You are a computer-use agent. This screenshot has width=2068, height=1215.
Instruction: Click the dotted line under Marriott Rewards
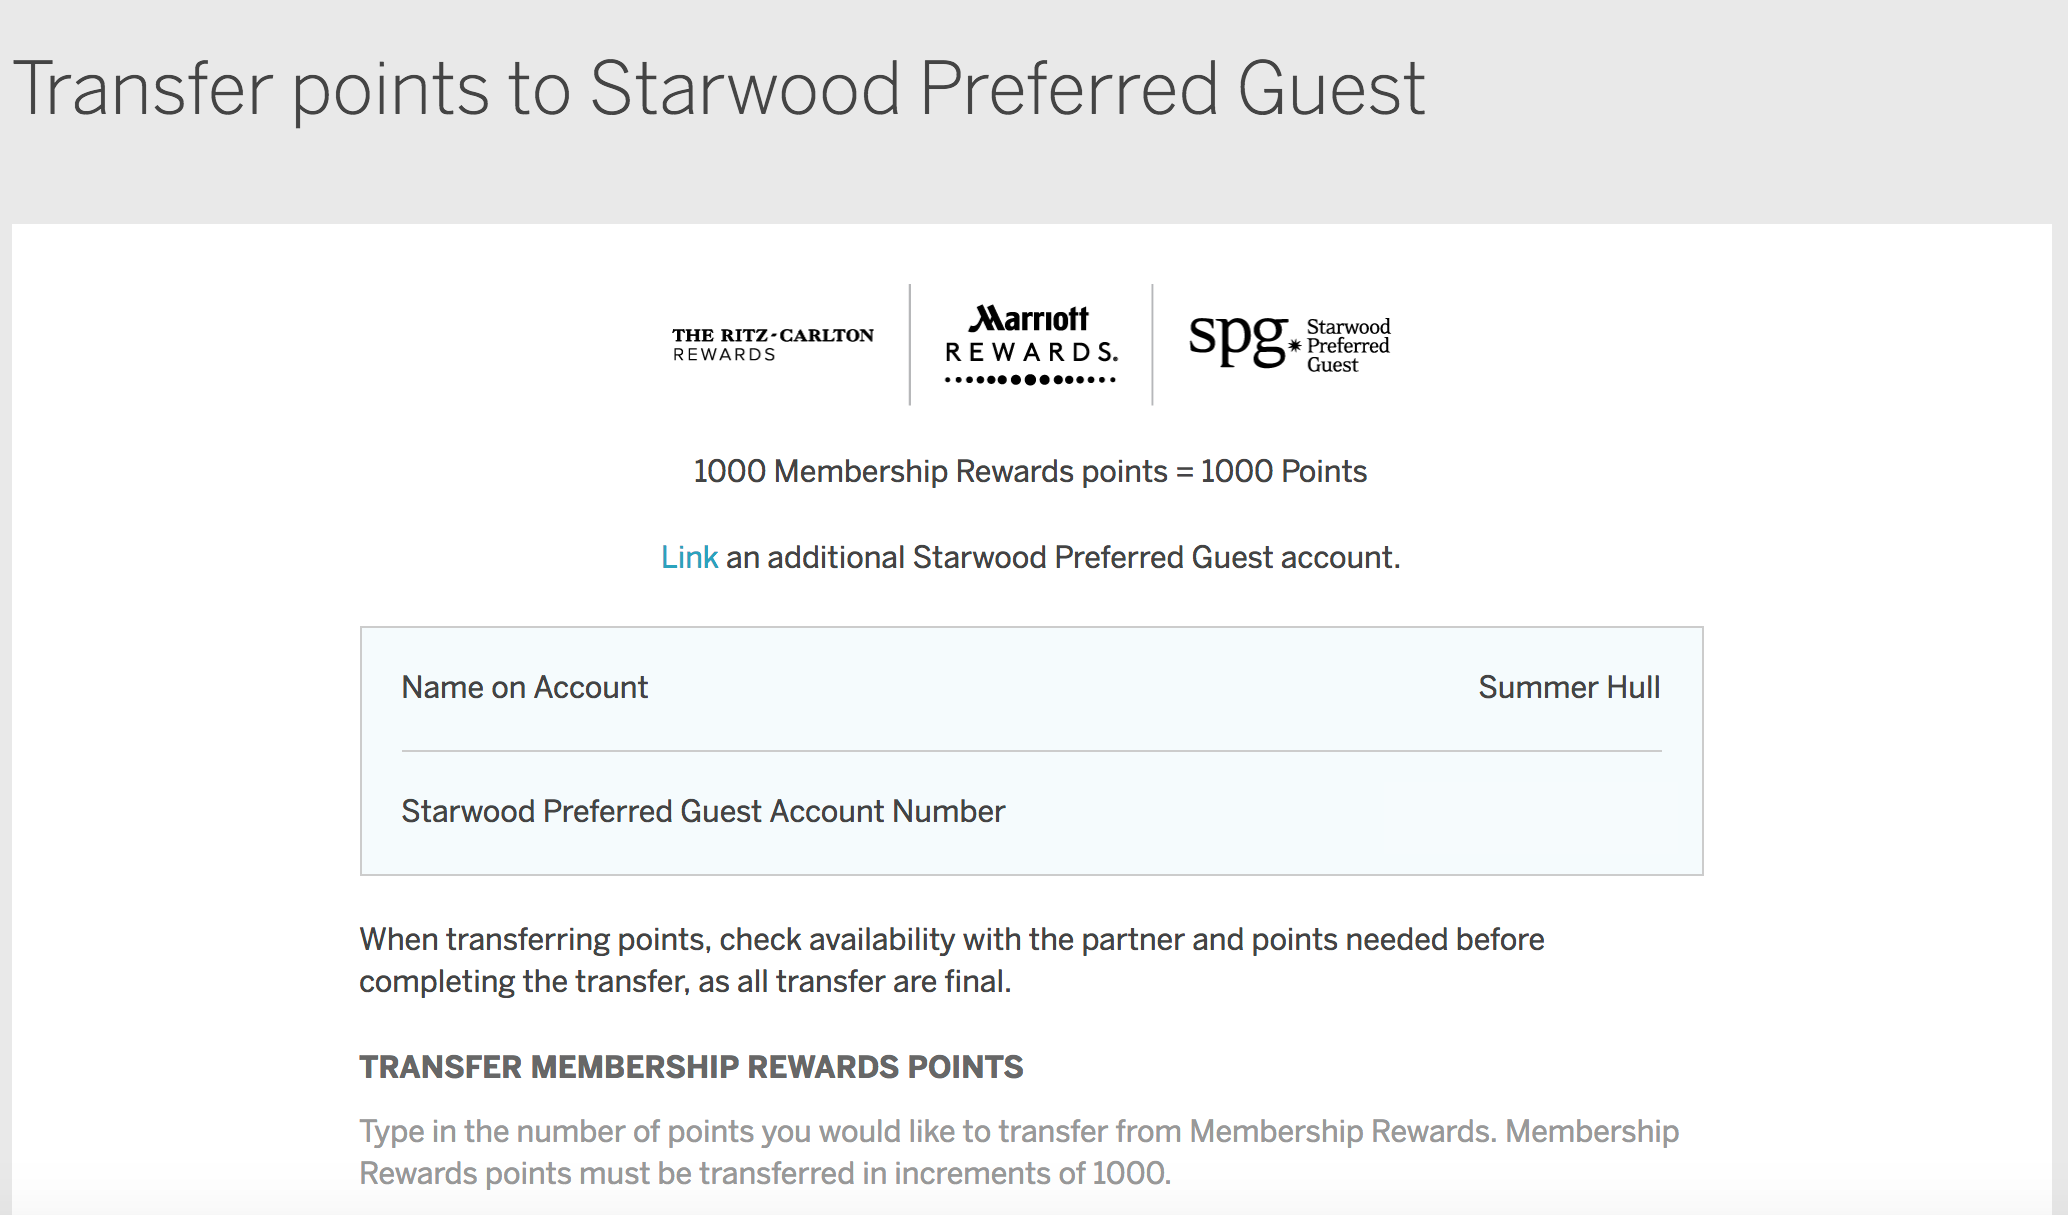(1030, 380)
